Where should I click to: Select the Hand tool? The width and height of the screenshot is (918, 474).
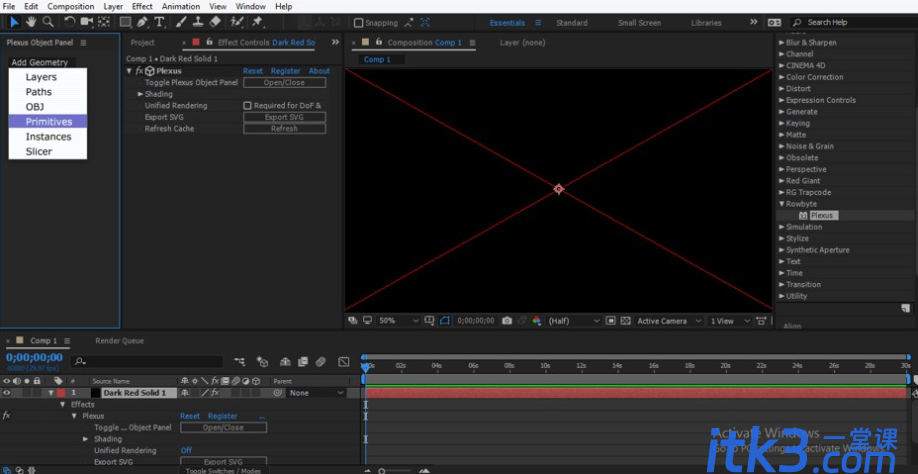[31, 22]
